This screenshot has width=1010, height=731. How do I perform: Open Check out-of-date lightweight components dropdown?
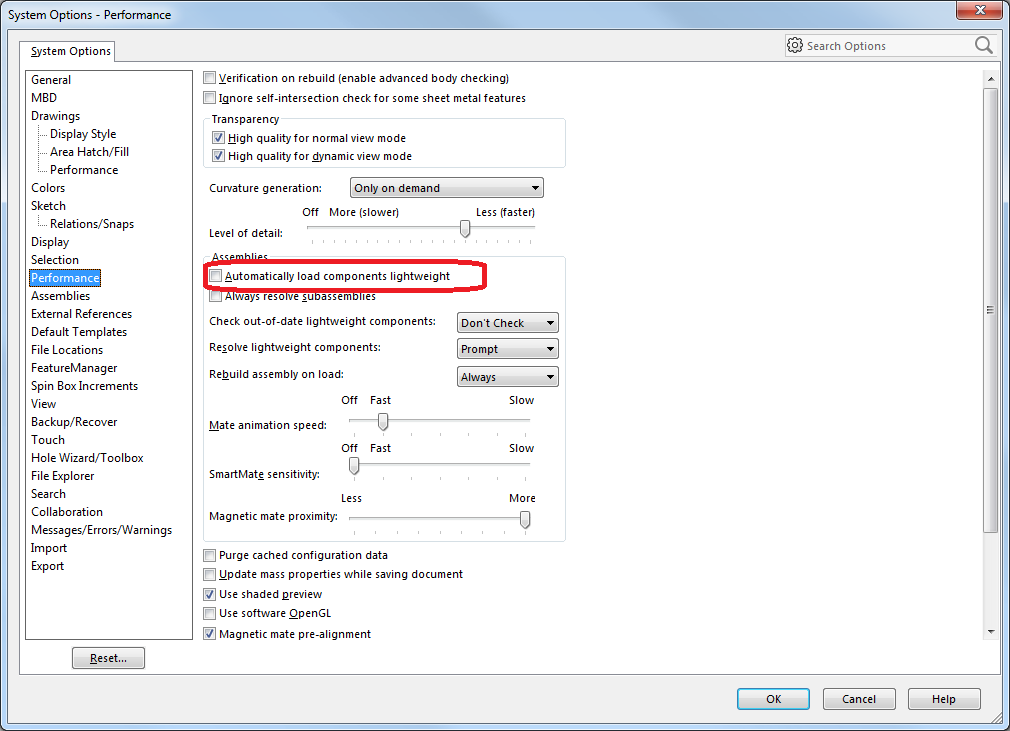point(507,323)
